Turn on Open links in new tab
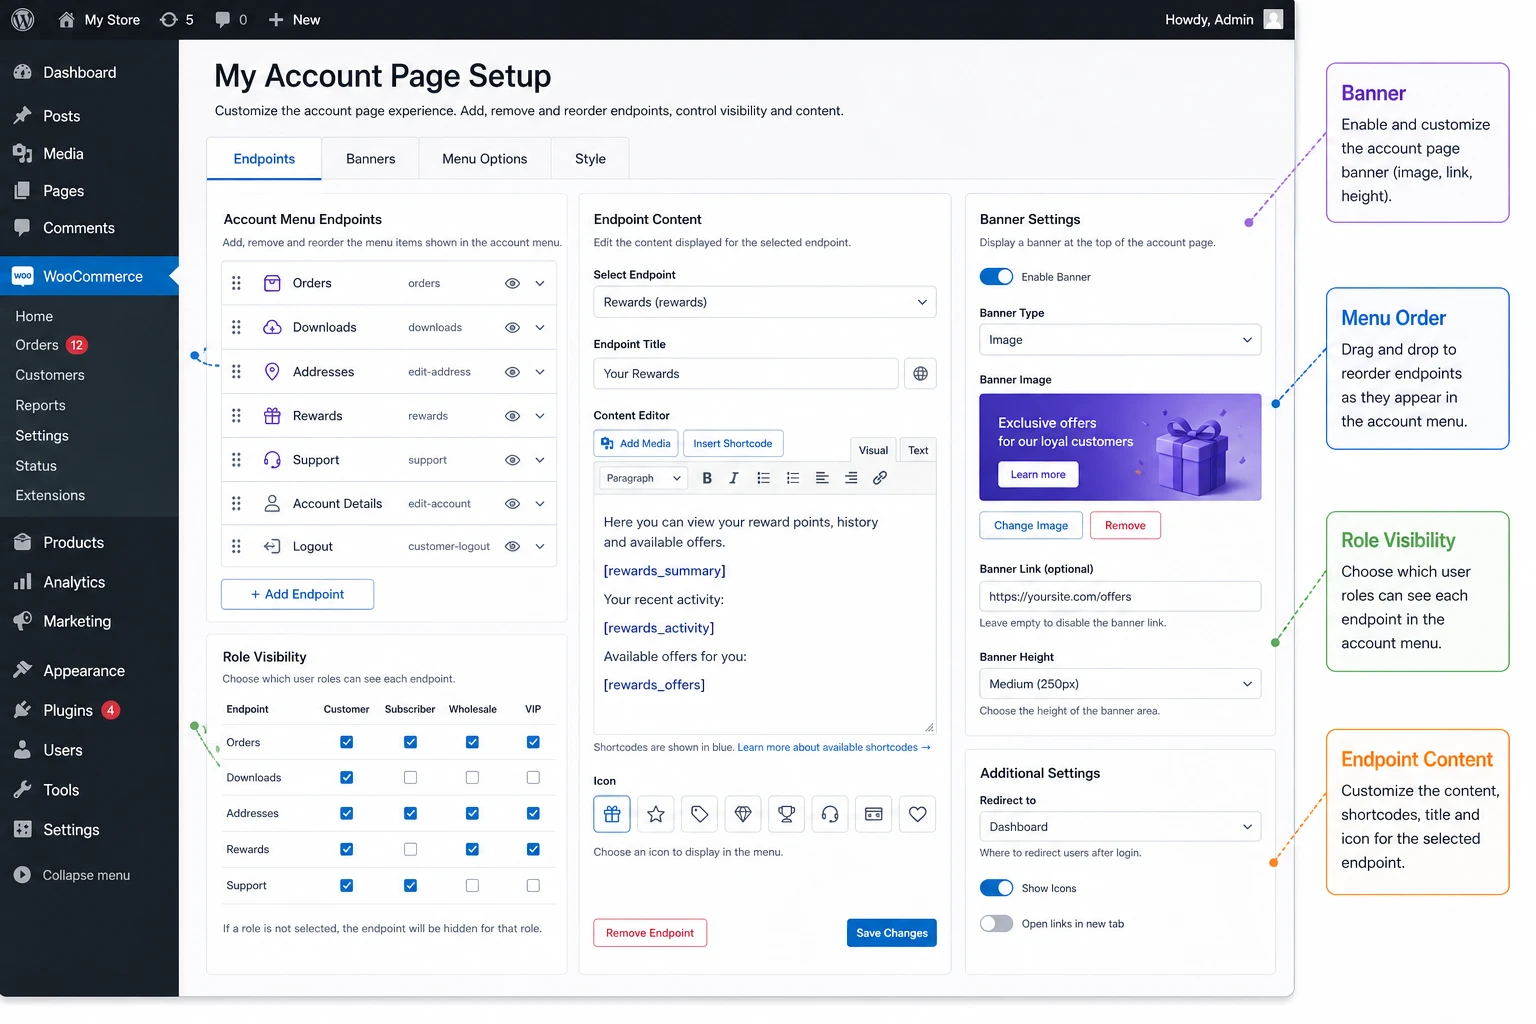The image size is (1536, 1024). (996, 924)
